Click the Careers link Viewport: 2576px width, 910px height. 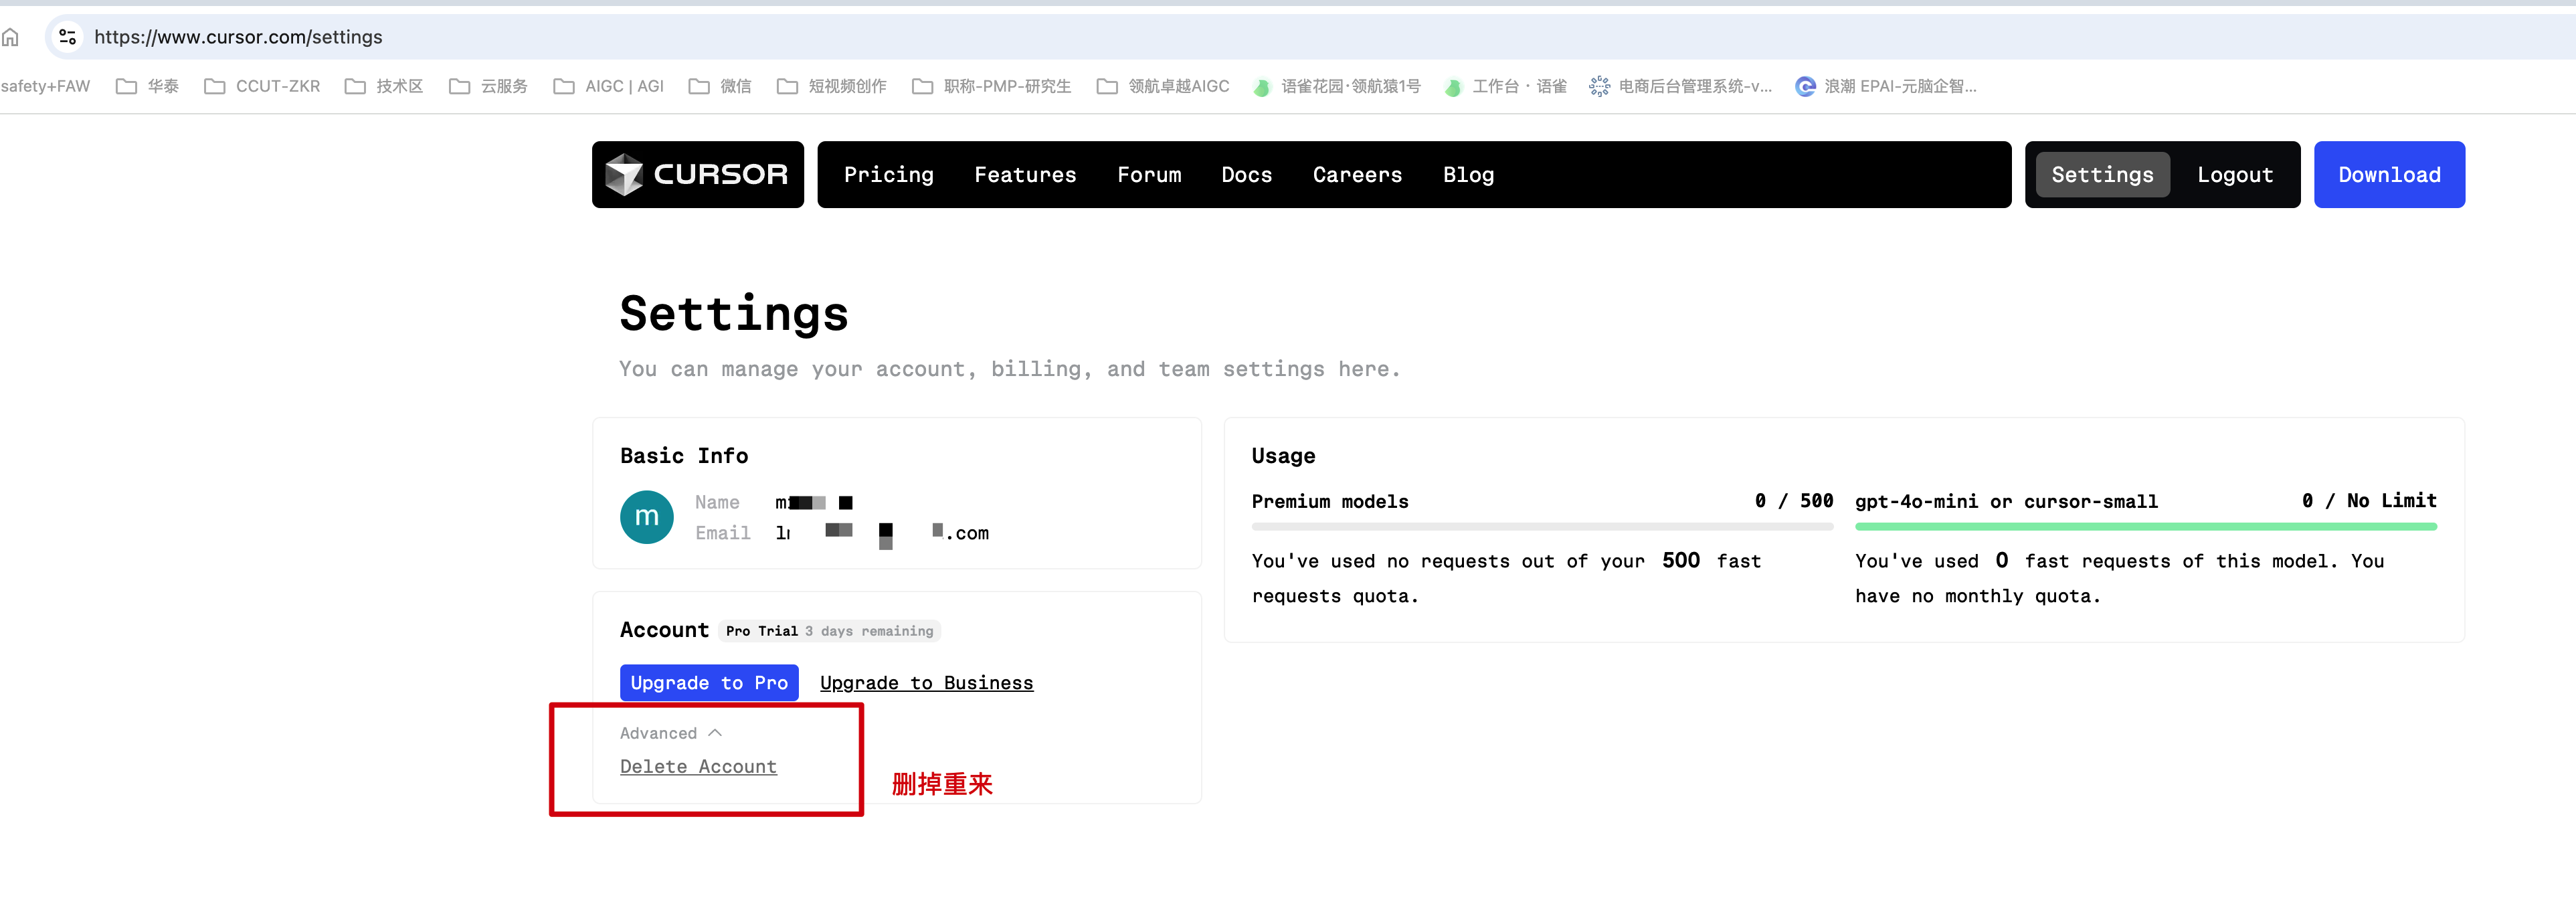1357,174
